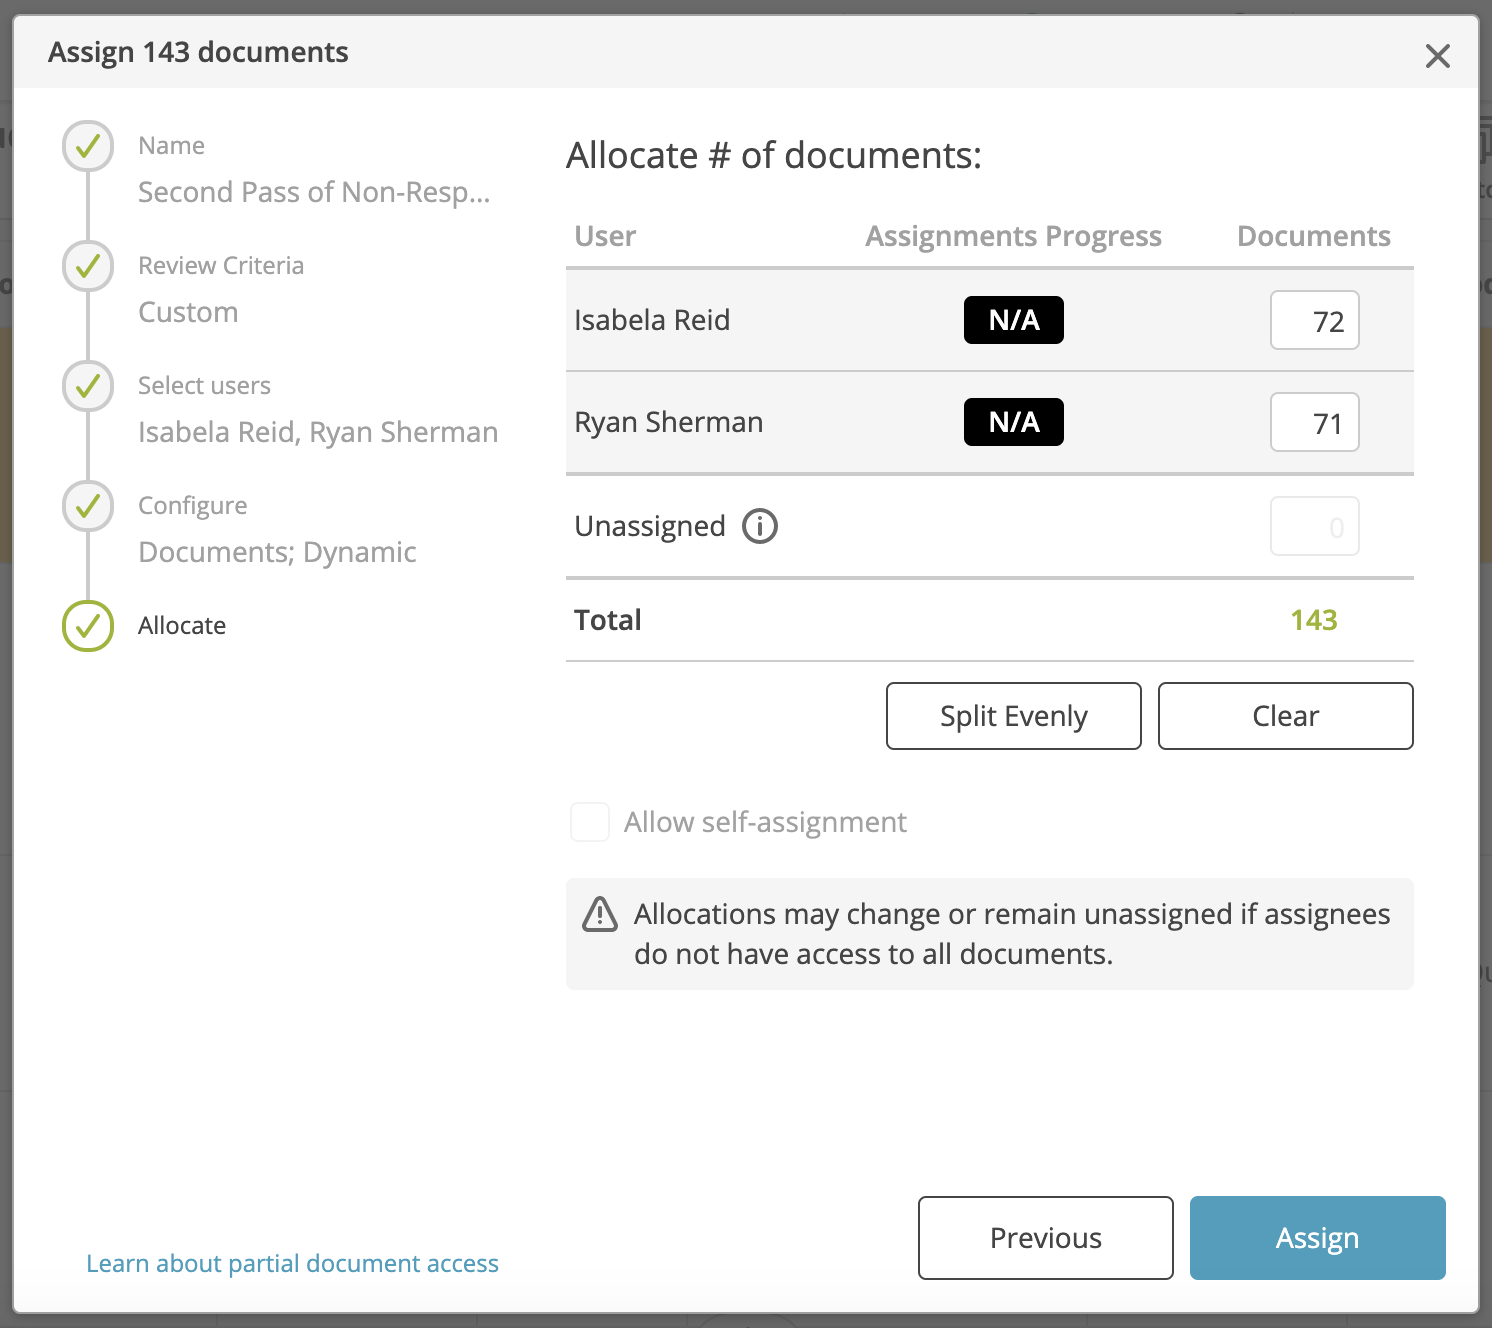Image resolution: width=1492 pixels, height=1328 pixels.
Task: Open the Unassigned info tooltip icon
Action: pos(759,525)
